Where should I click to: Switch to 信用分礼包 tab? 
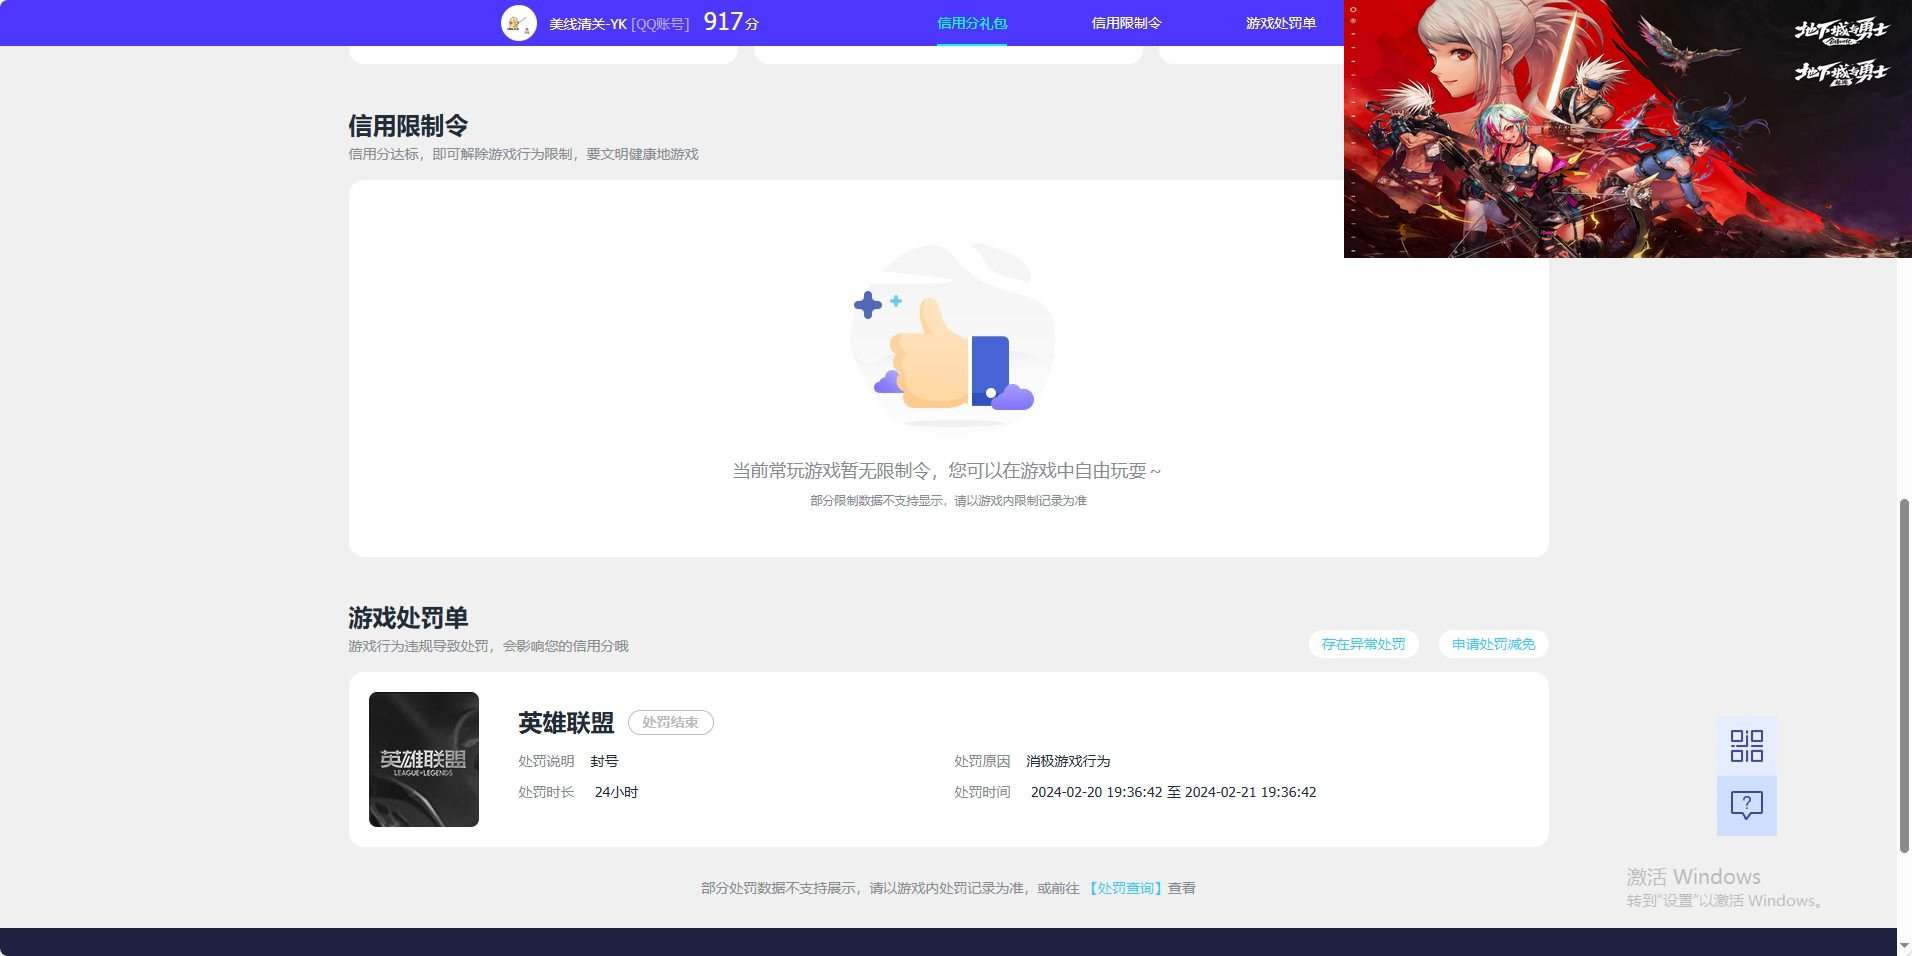tap(971, 23)
